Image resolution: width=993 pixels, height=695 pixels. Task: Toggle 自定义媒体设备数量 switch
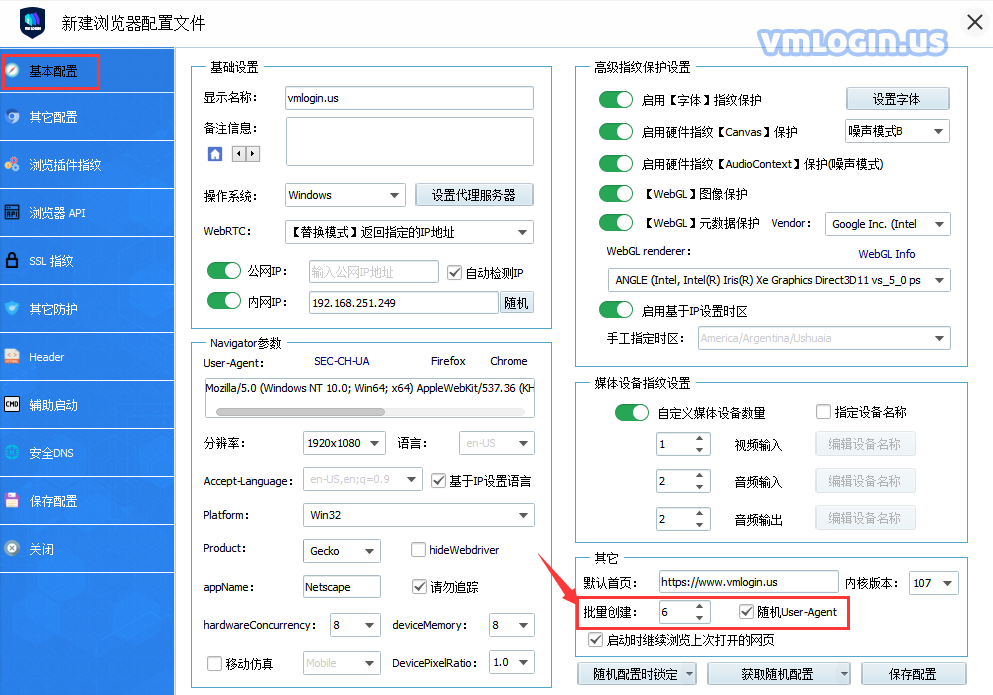[x=632, y=413]
